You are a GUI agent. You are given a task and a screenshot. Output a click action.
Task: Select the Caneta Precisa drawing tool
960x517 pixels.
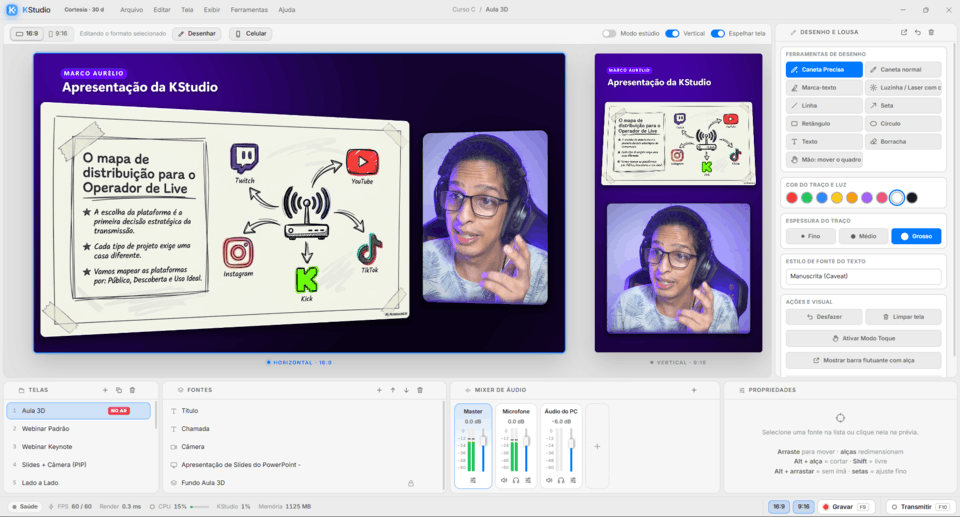click(824, 70)
